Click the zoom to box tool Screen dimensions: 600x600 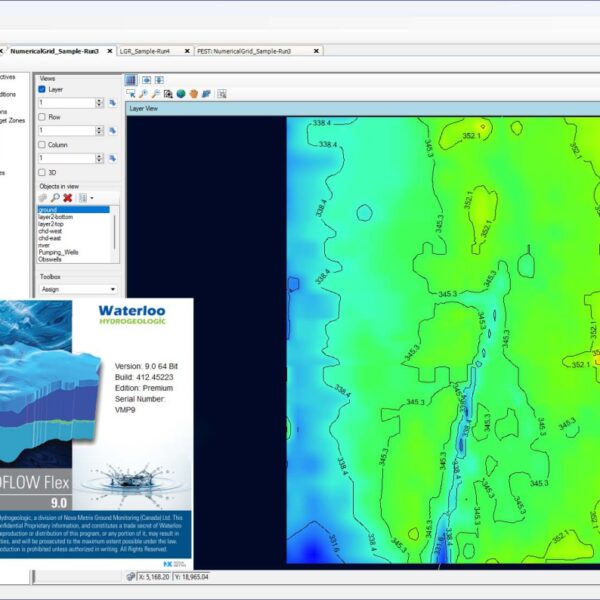pos(168,94)
